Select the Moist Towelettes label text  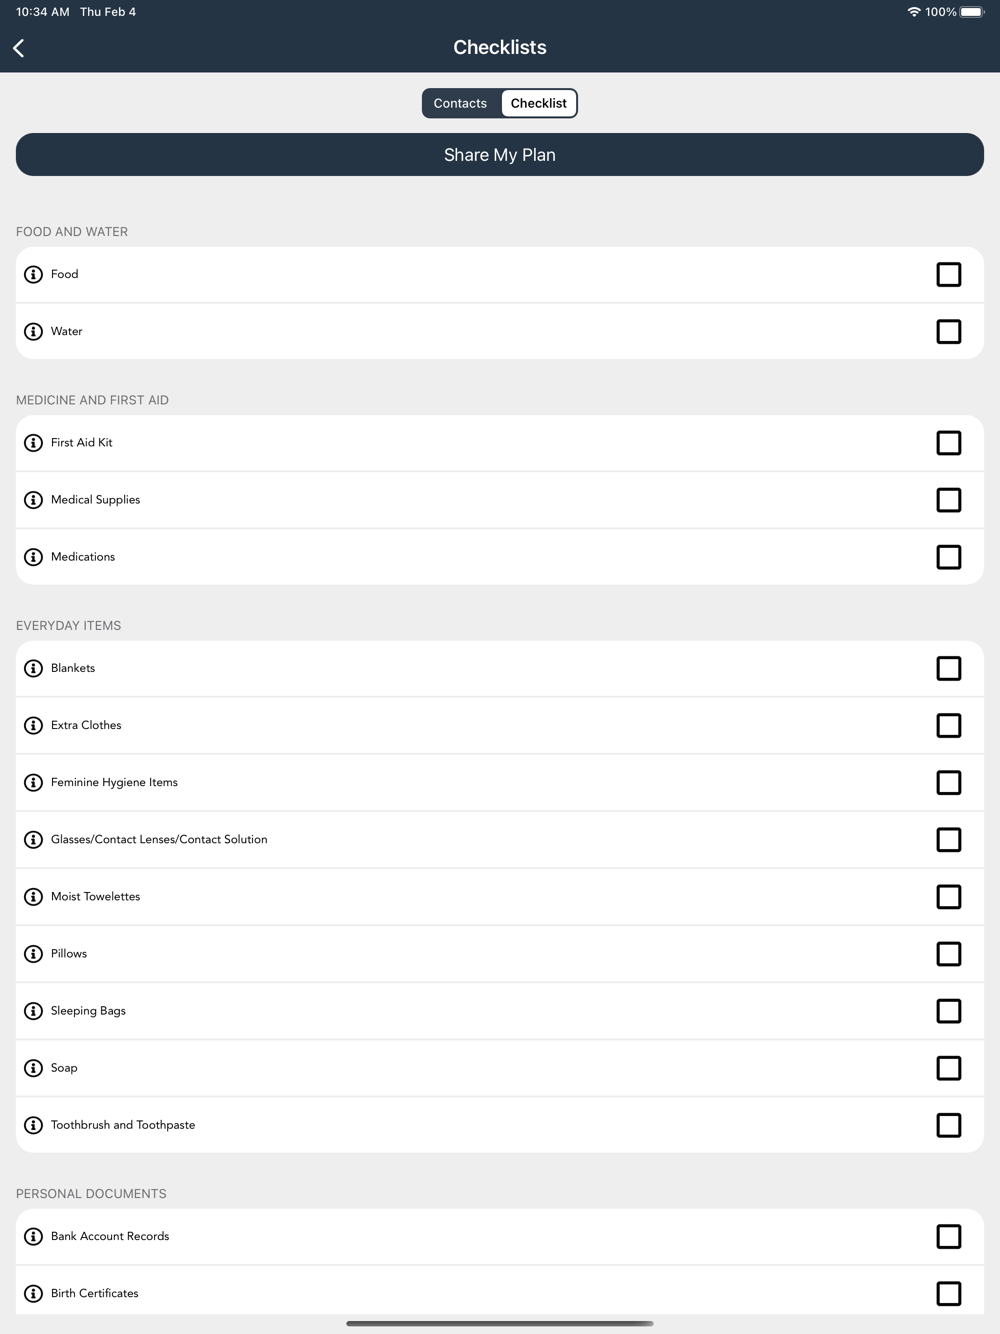point(96,896)
